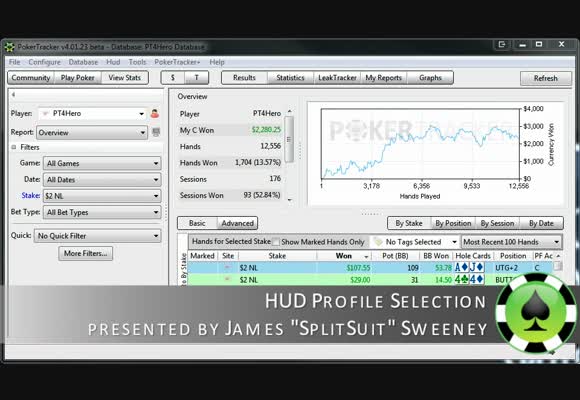Click the site icon in the $29.00 row

(x=227, y=279)
